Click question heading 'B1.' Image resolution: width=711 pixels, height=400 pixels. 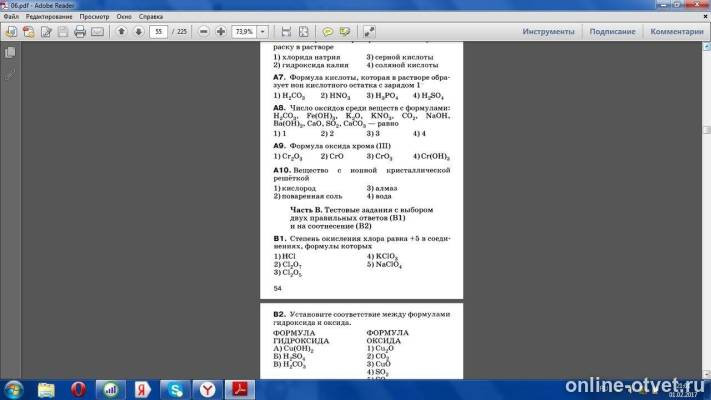point(279,238)
